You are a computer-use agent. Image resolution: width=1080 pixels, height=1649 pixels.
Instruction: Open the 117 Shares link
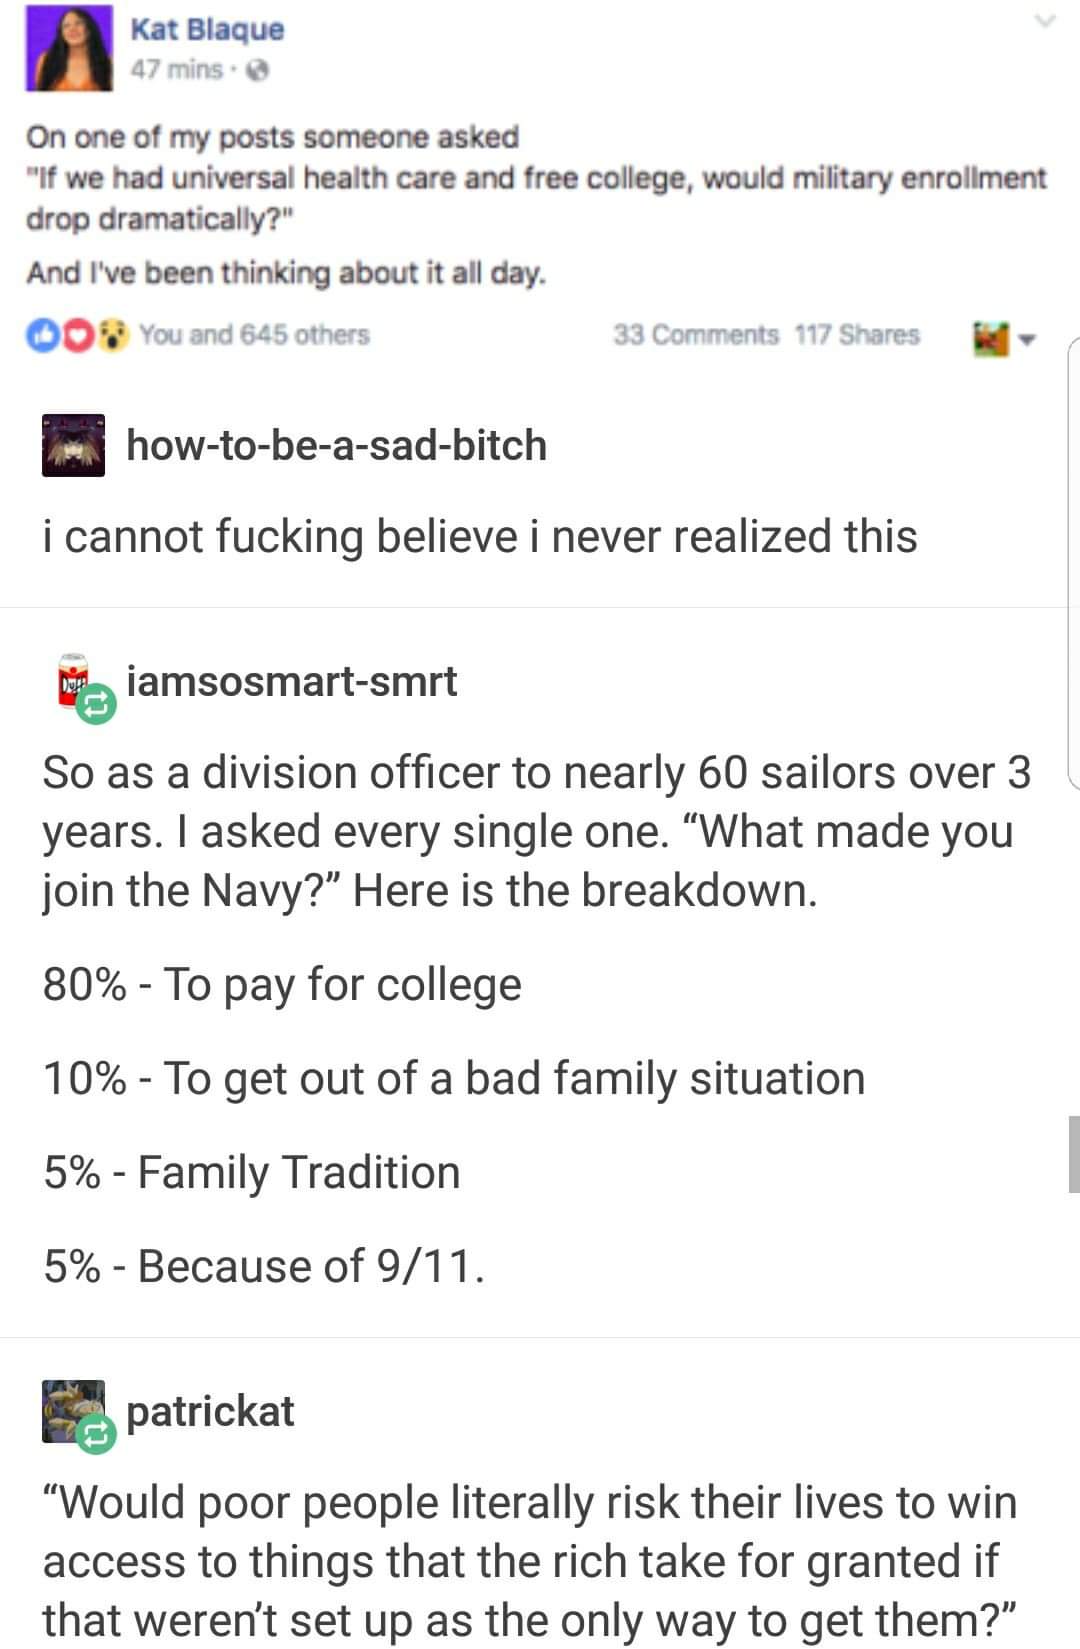(857, 334)
